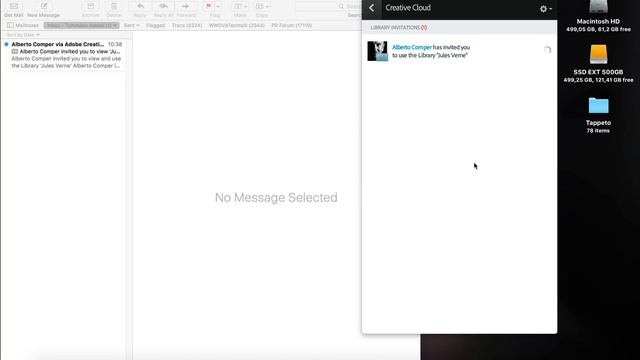The width and height of the screenshot is (640, 360).
Task: Click the Reply All double-arrow icon
Action: (x=163, y=6)
